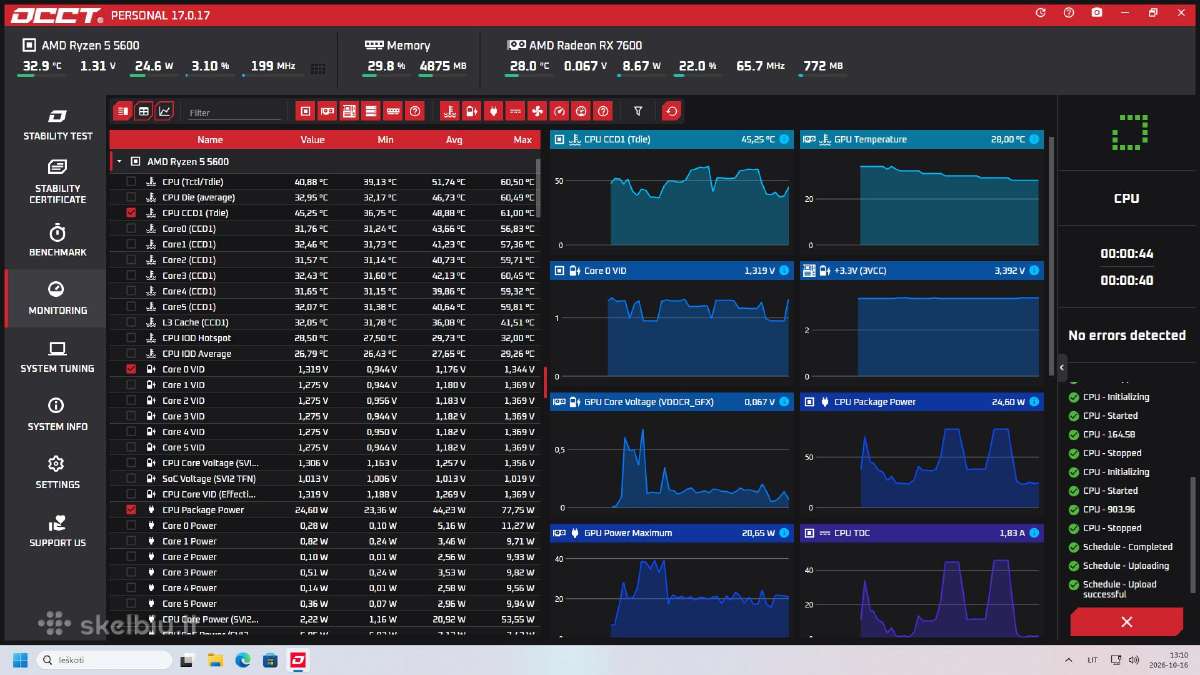Uncheck the Core 0 VID checkbox
Screen dimensions: 1200x675
click(131, 369)
